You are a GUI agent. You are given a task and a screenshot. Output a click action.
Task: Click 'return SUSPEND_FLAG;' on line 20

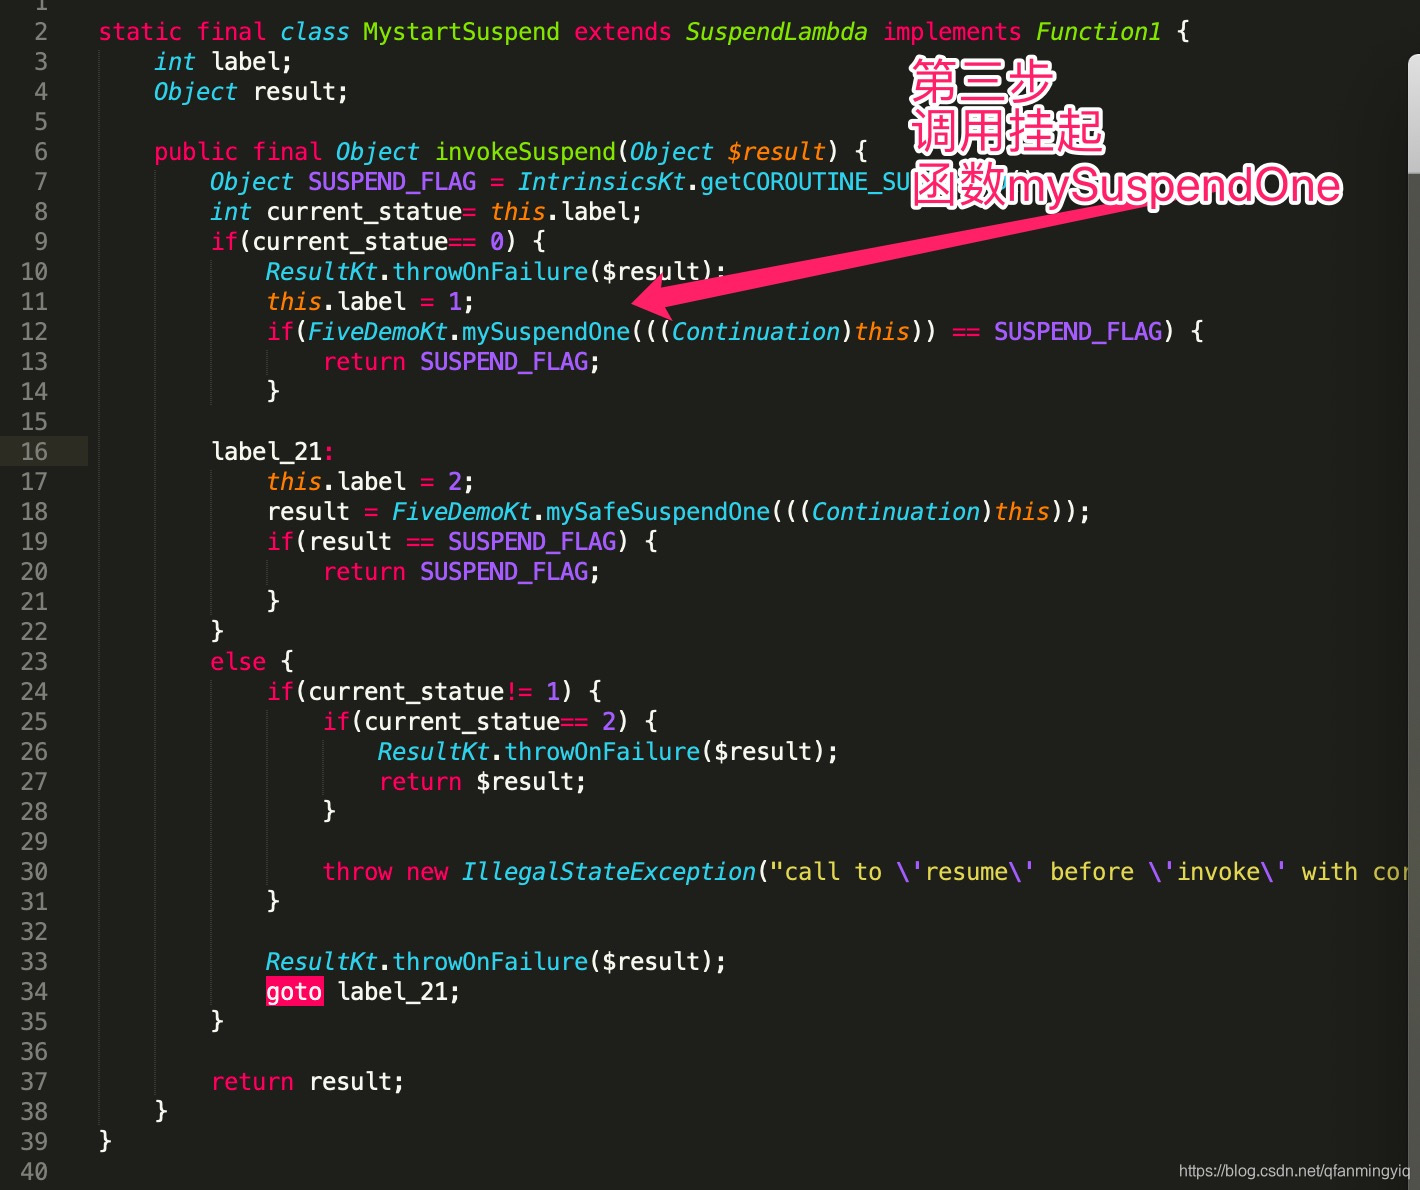point(461,572)
